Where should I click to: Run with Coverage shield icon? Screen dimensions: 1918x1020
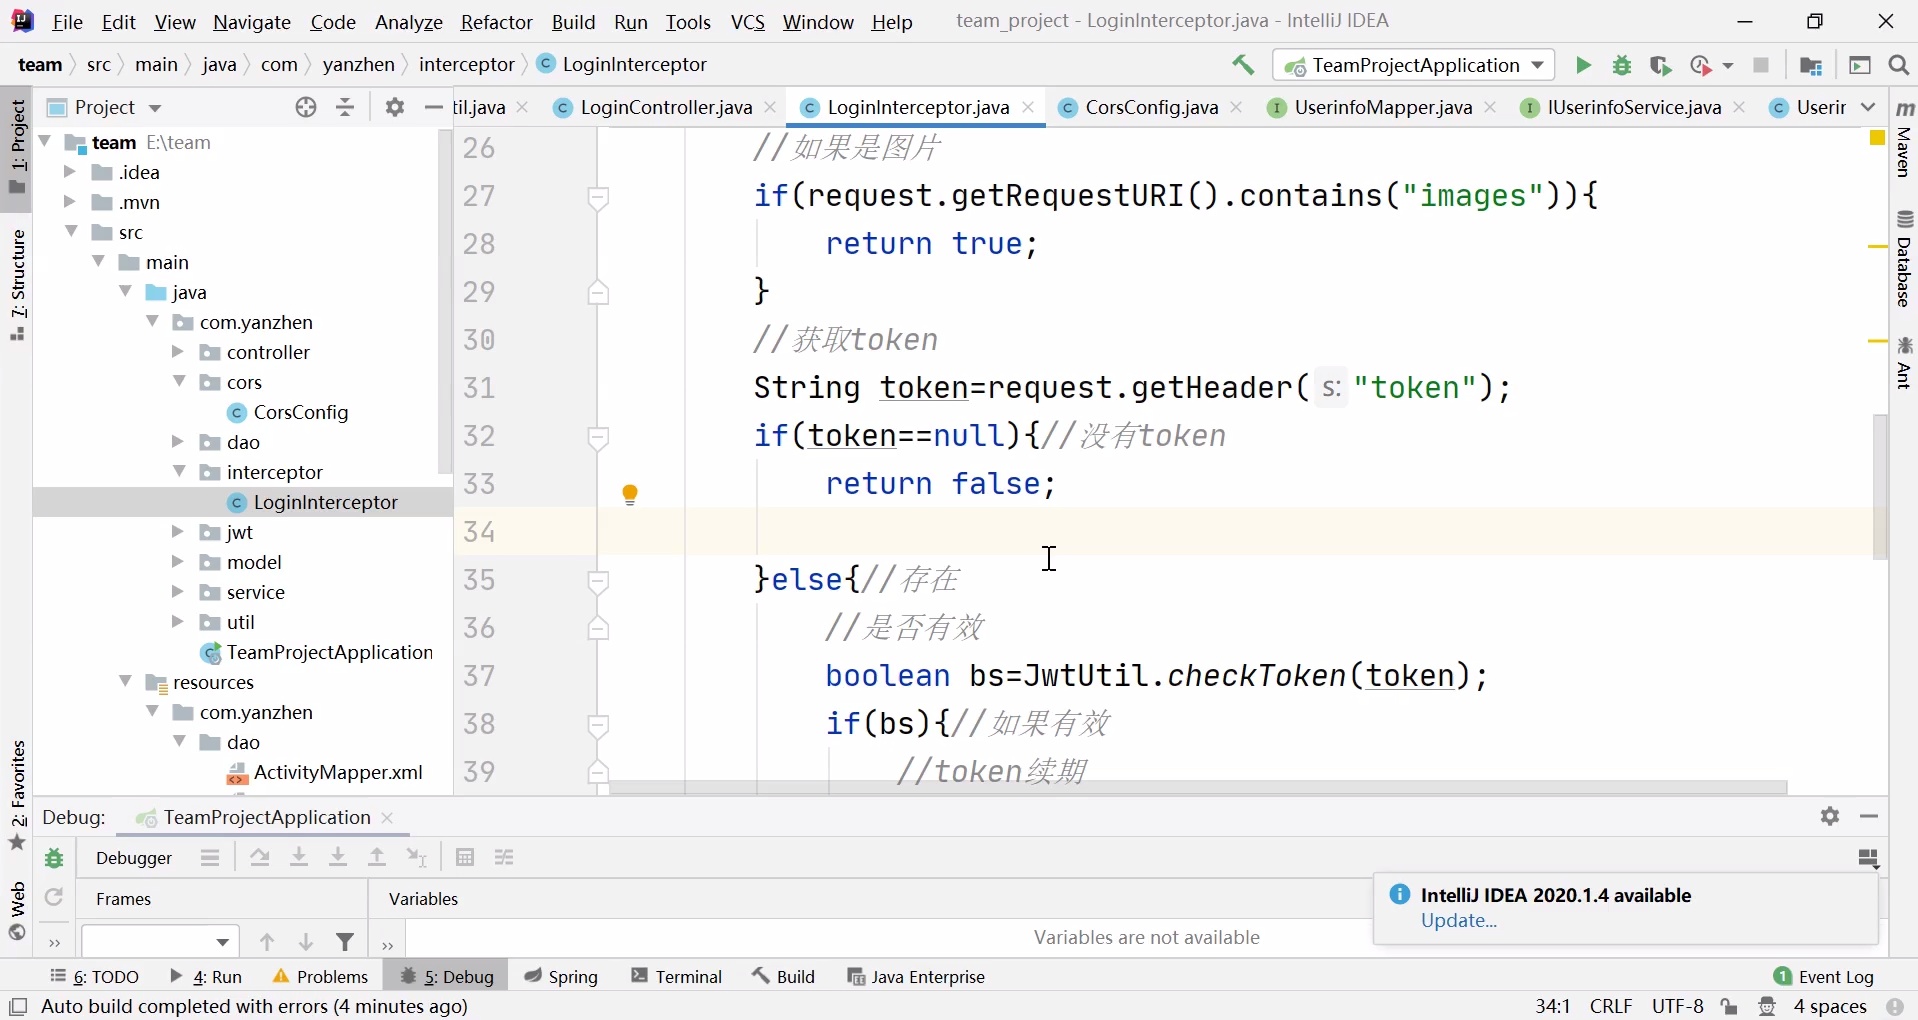click(x=1661, y=65)
